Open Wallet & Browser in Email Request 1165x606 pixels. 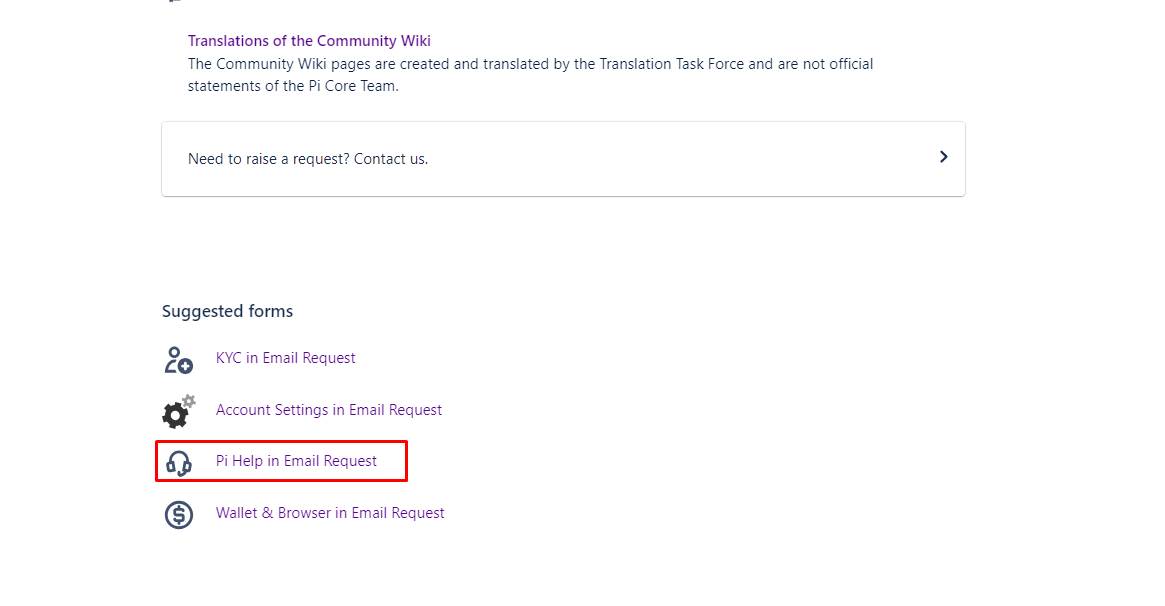(x=330, y=513)
